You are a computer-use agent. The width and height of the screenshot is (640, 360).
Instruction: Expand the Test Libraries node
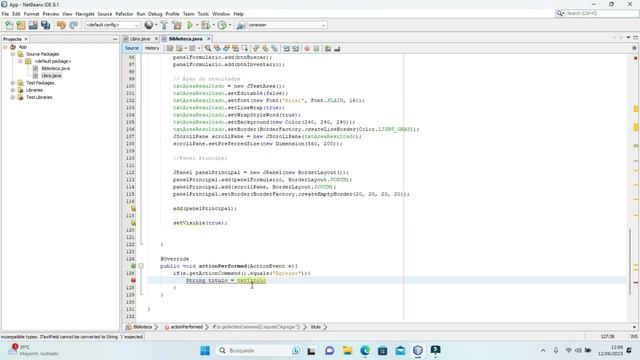click(13, 97)
